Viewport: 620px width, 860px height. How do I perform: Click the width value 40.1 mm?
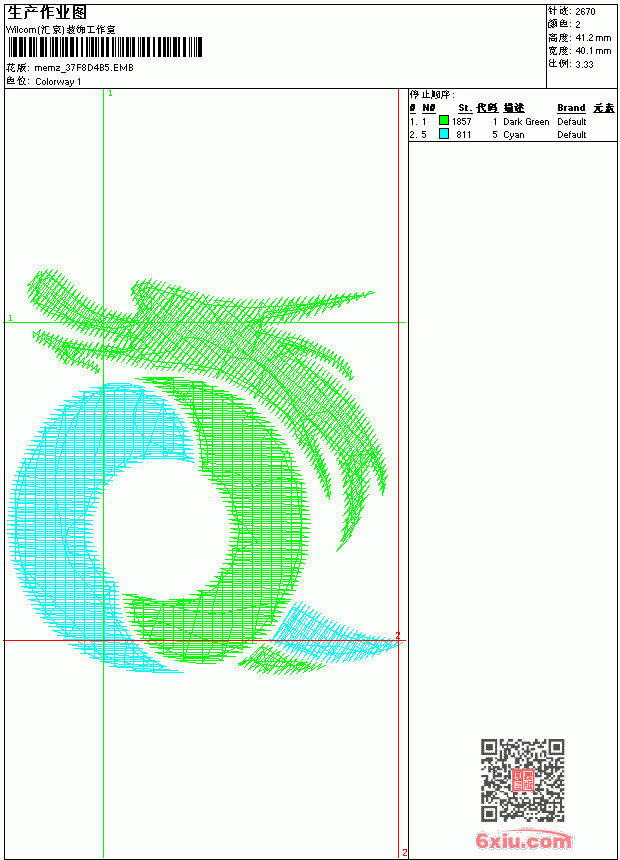tap(593, 51)
